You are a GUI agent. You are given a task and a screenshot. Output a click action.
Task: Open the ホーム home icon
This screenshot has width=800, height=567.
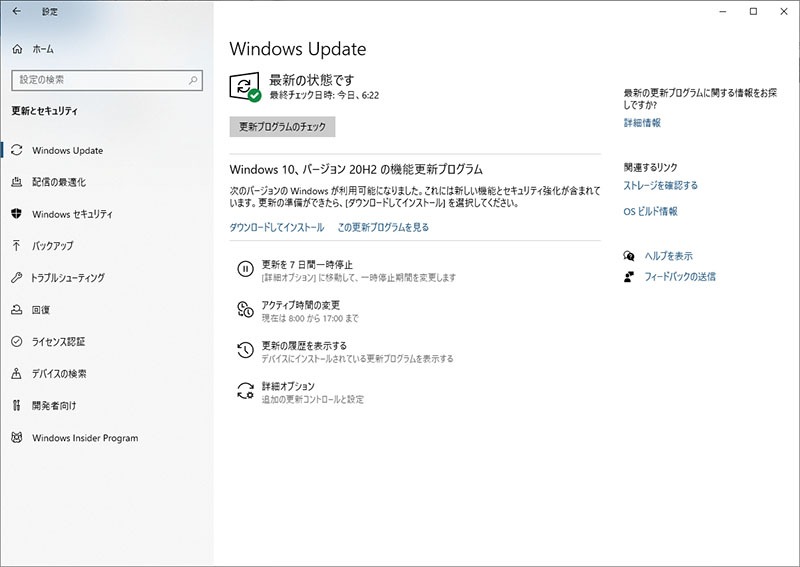[17, 49]
